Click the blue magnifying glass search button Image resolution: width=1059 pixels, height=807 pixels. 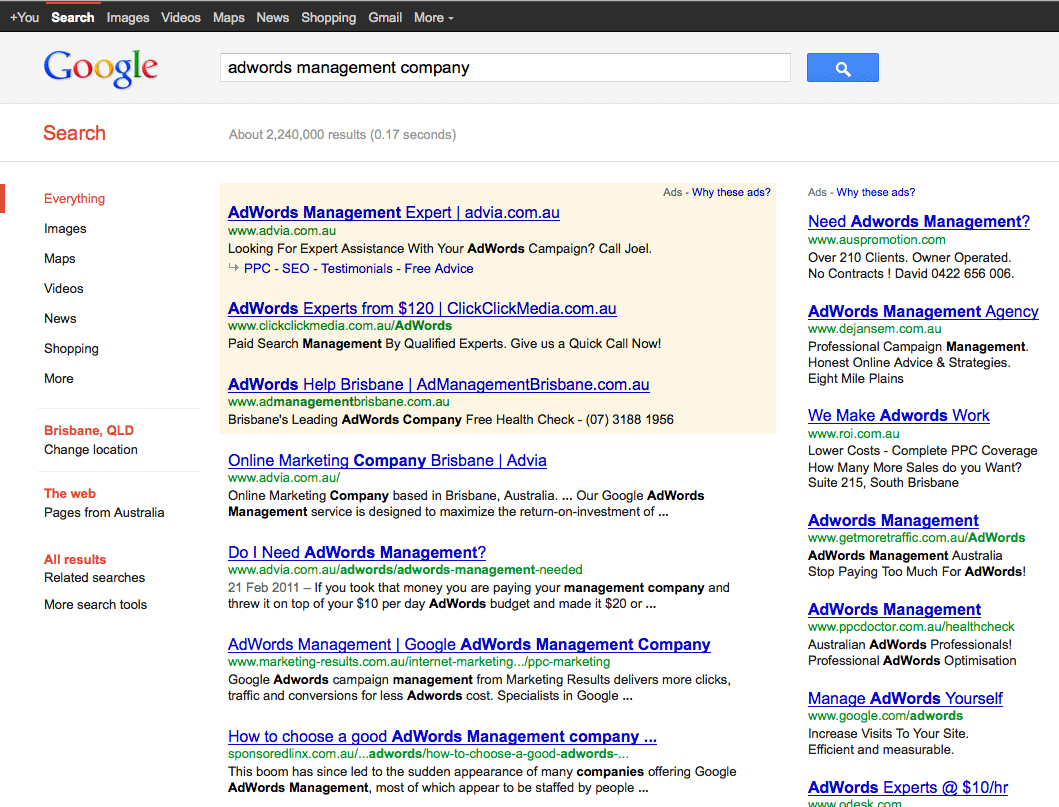click(x=842, y=68)
